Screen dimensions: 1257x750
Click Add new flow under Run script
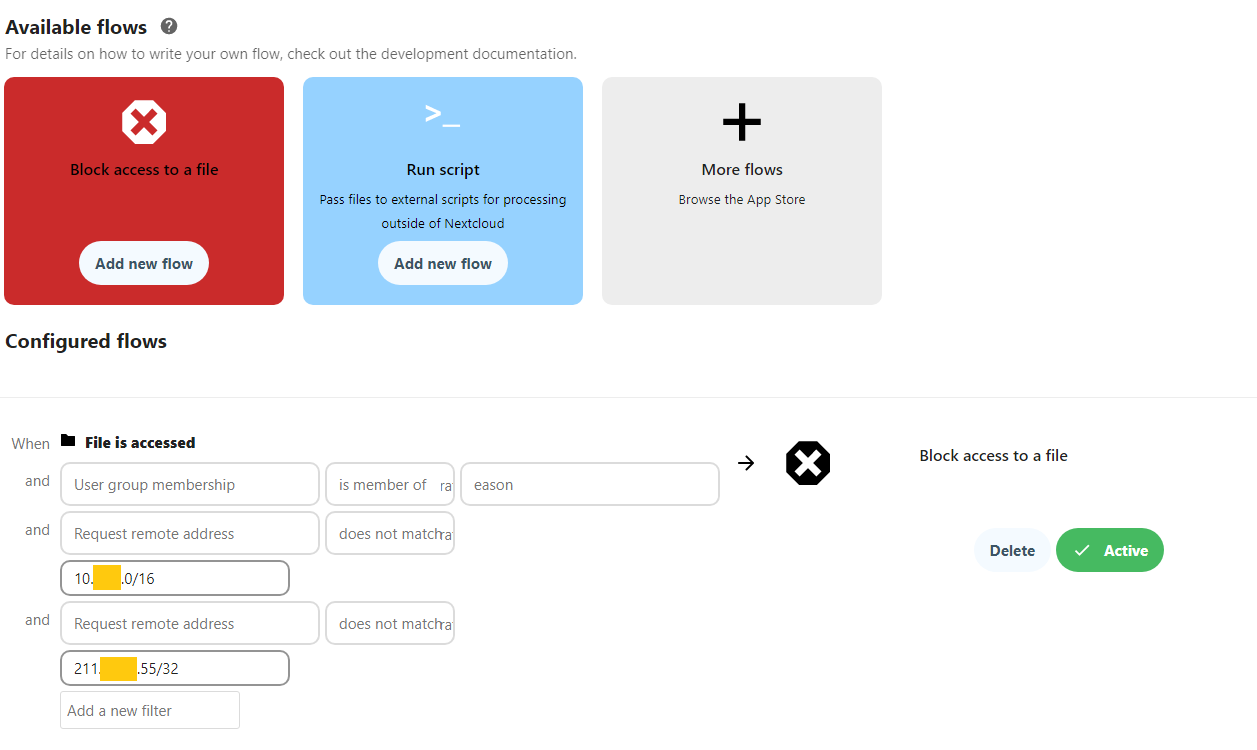[442, 262]
